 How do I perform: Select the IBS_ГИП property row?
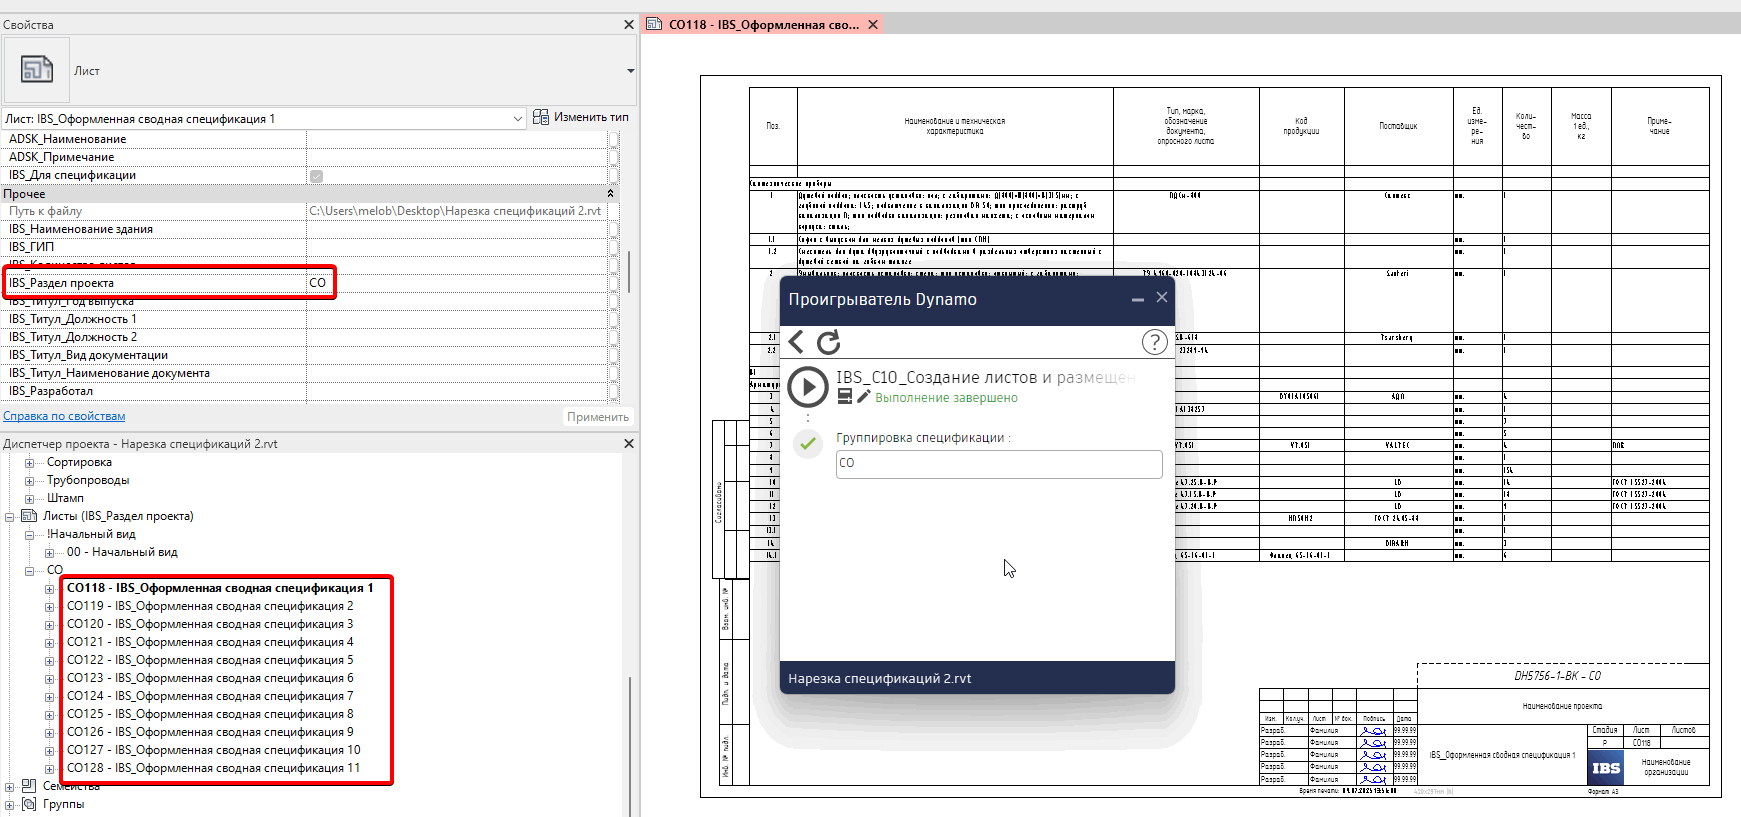click(x=306, y=247)
